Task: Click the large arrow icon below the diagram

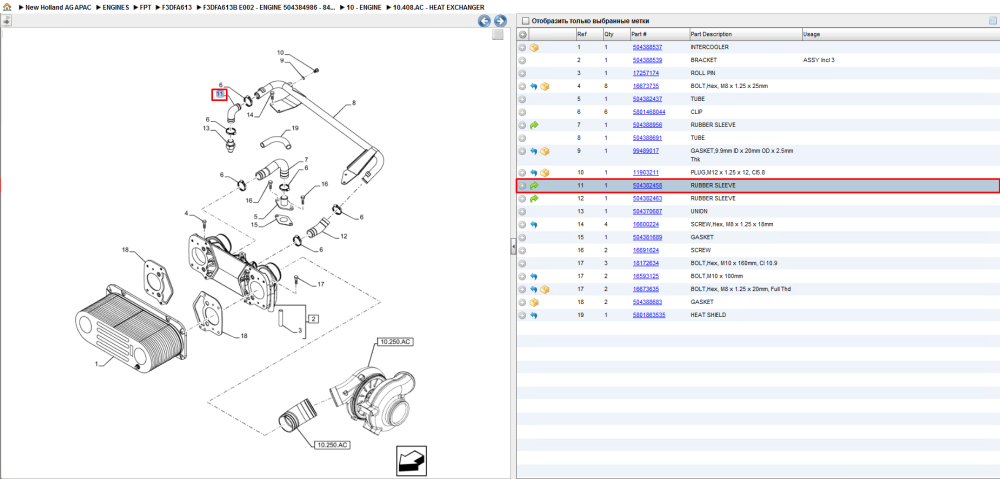Action: 411,461
